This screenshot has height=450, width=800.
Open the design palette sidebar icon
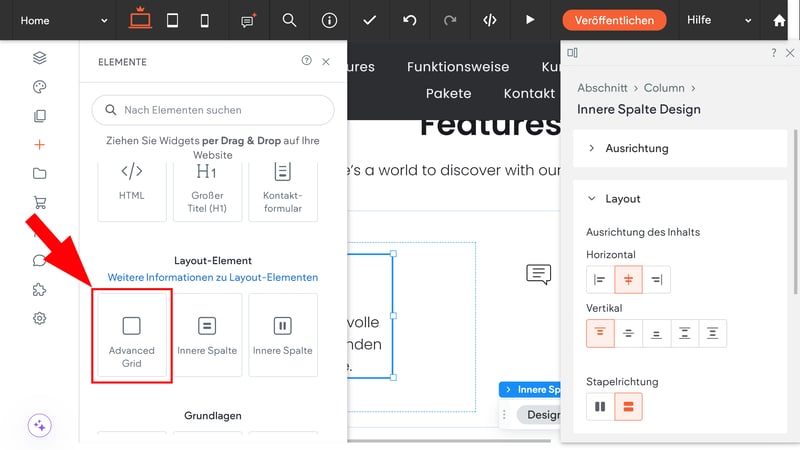tap(40, 87)
